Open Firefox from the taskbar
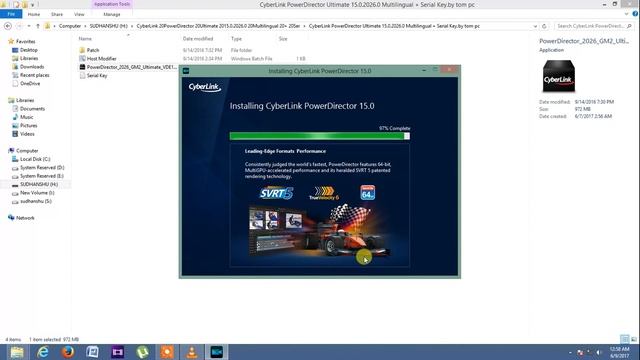The height and width of the screenshot is (360, 640). tap(68, 352)
